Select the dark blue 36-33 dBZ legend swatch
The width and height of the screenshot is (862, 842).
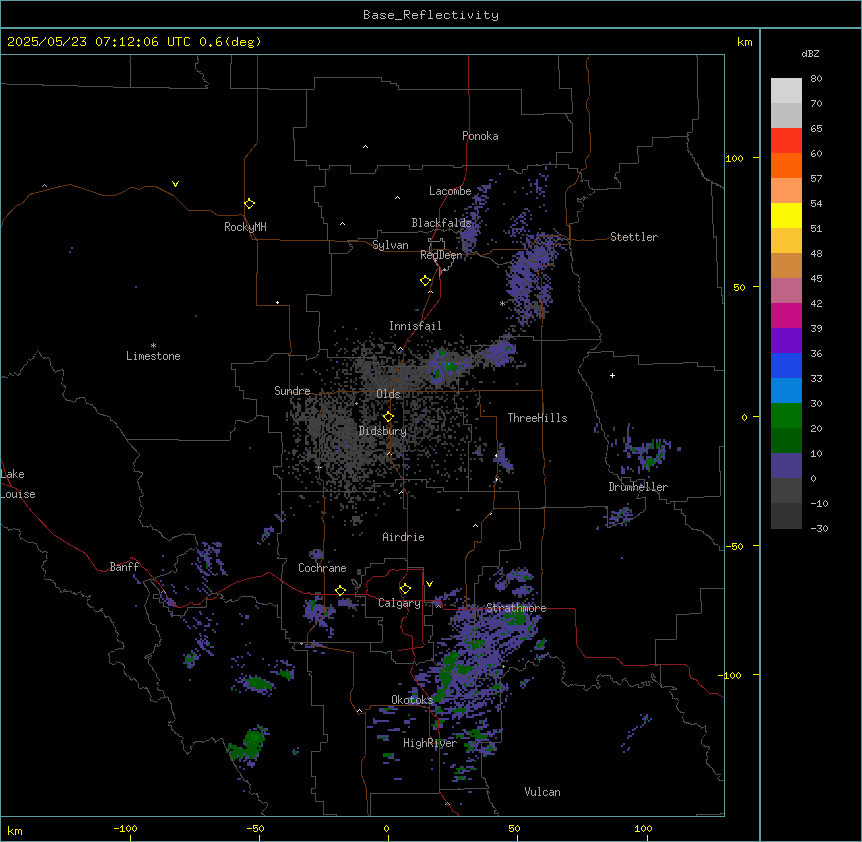pos(786,365)
